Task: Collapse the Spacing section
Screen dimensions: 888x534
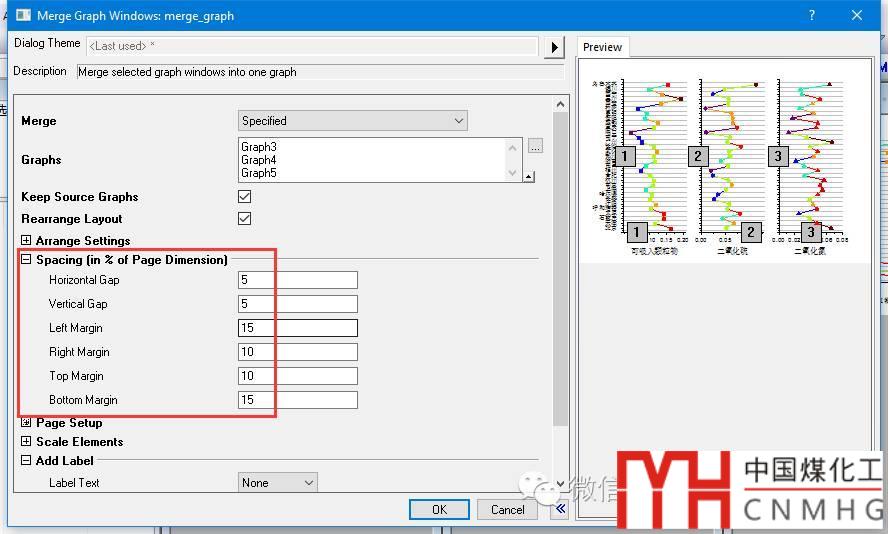Action: click(26, 259)
